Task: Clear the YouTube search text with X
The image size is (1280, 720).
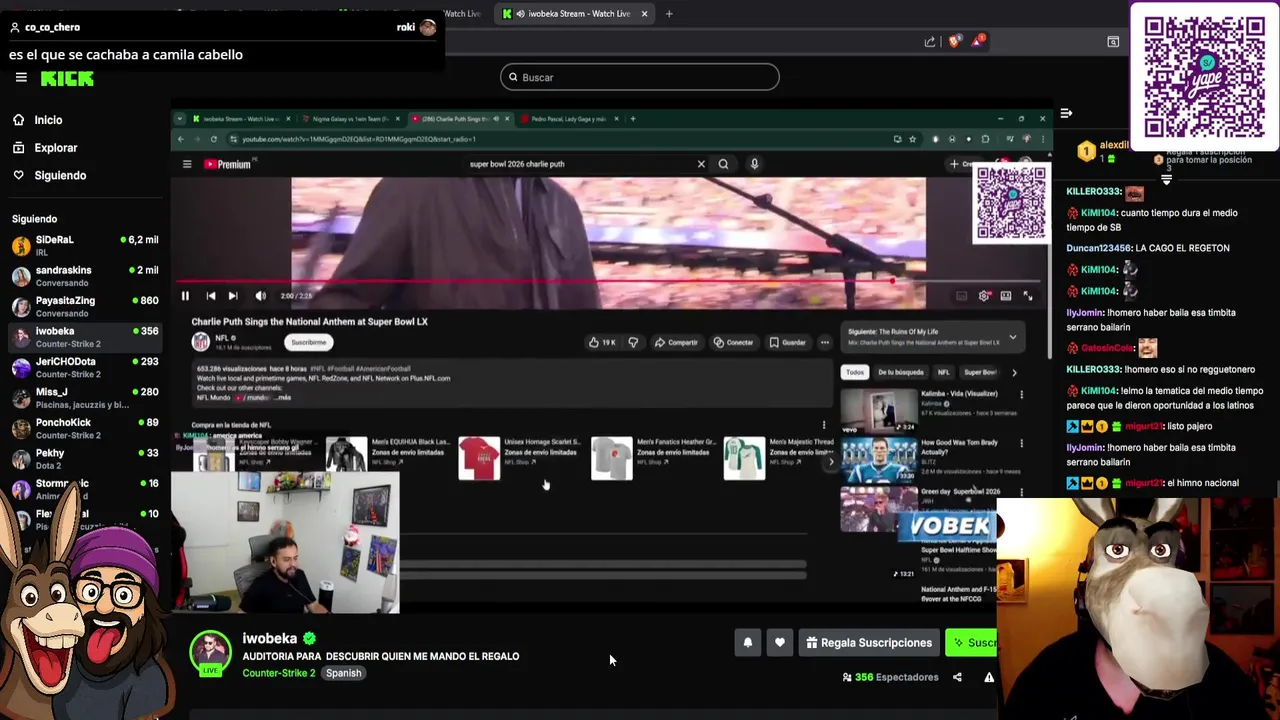Action: [701, 164]
